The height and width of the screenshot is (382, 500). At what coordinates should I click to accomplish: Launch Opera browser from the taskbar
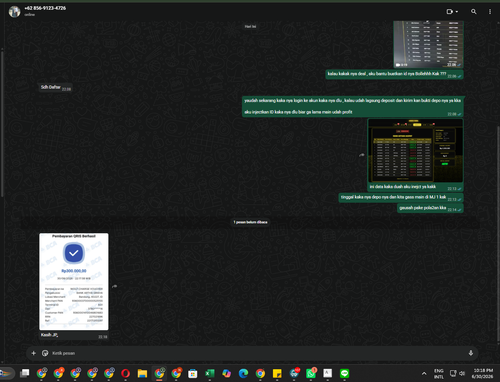[x=126, y=373]
